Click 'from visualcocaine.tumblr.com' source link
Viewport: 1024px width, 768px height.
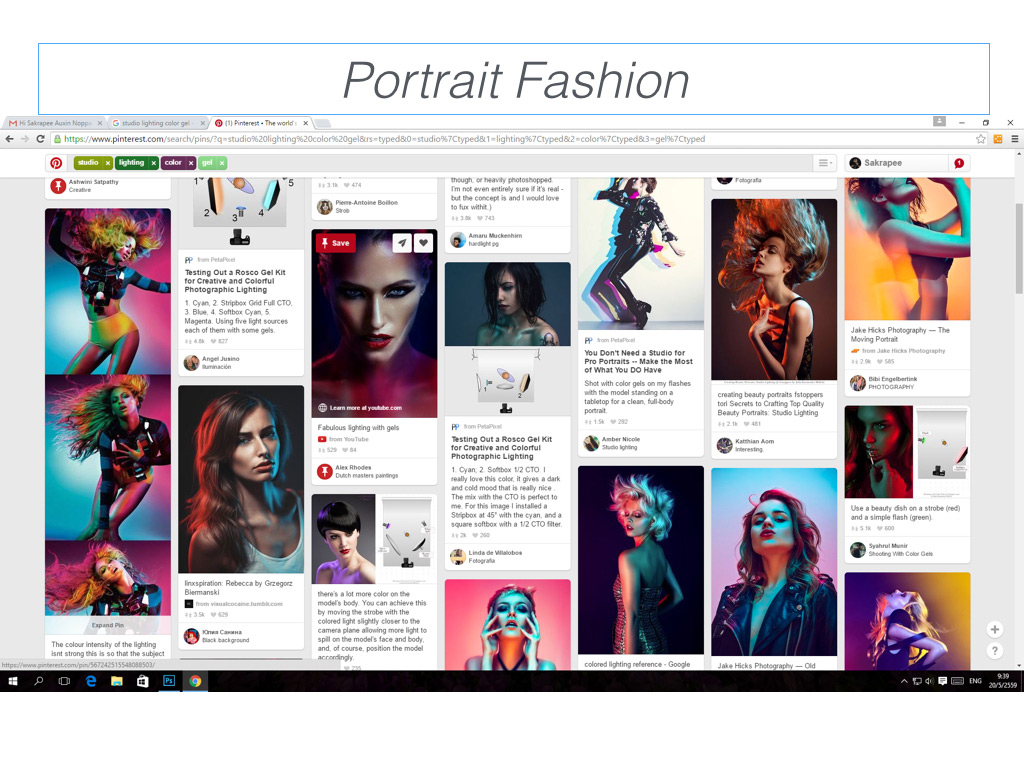point(239,604)
